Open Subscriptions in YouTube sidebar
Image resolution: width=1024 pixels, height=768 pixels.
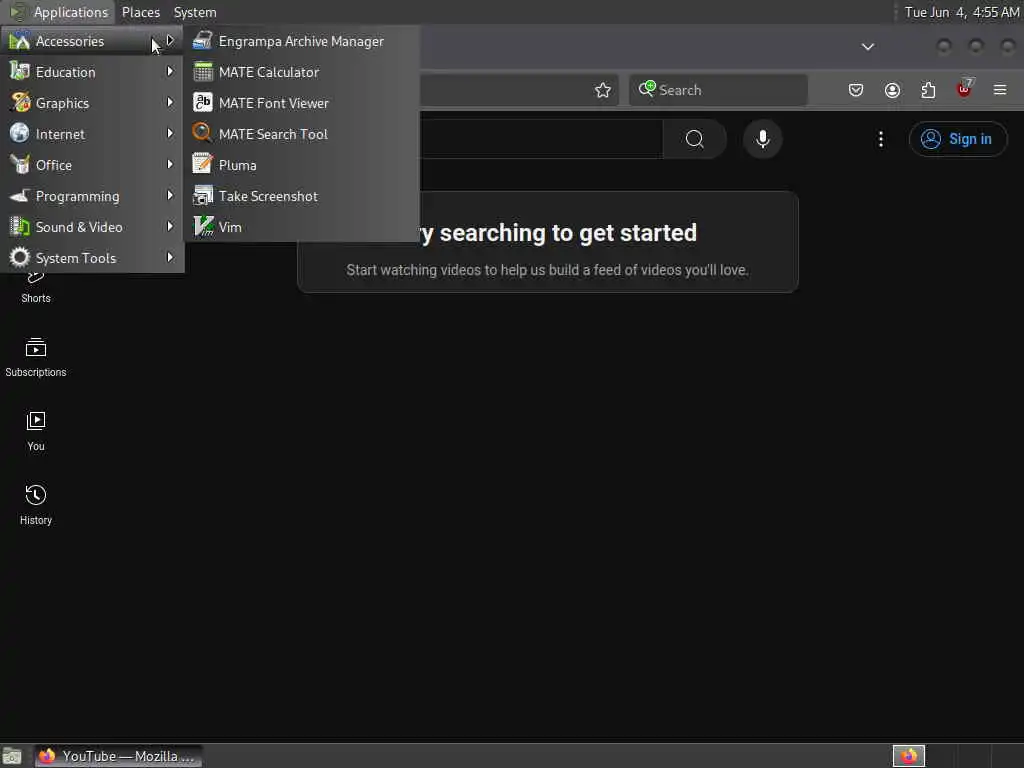point(36,357)
